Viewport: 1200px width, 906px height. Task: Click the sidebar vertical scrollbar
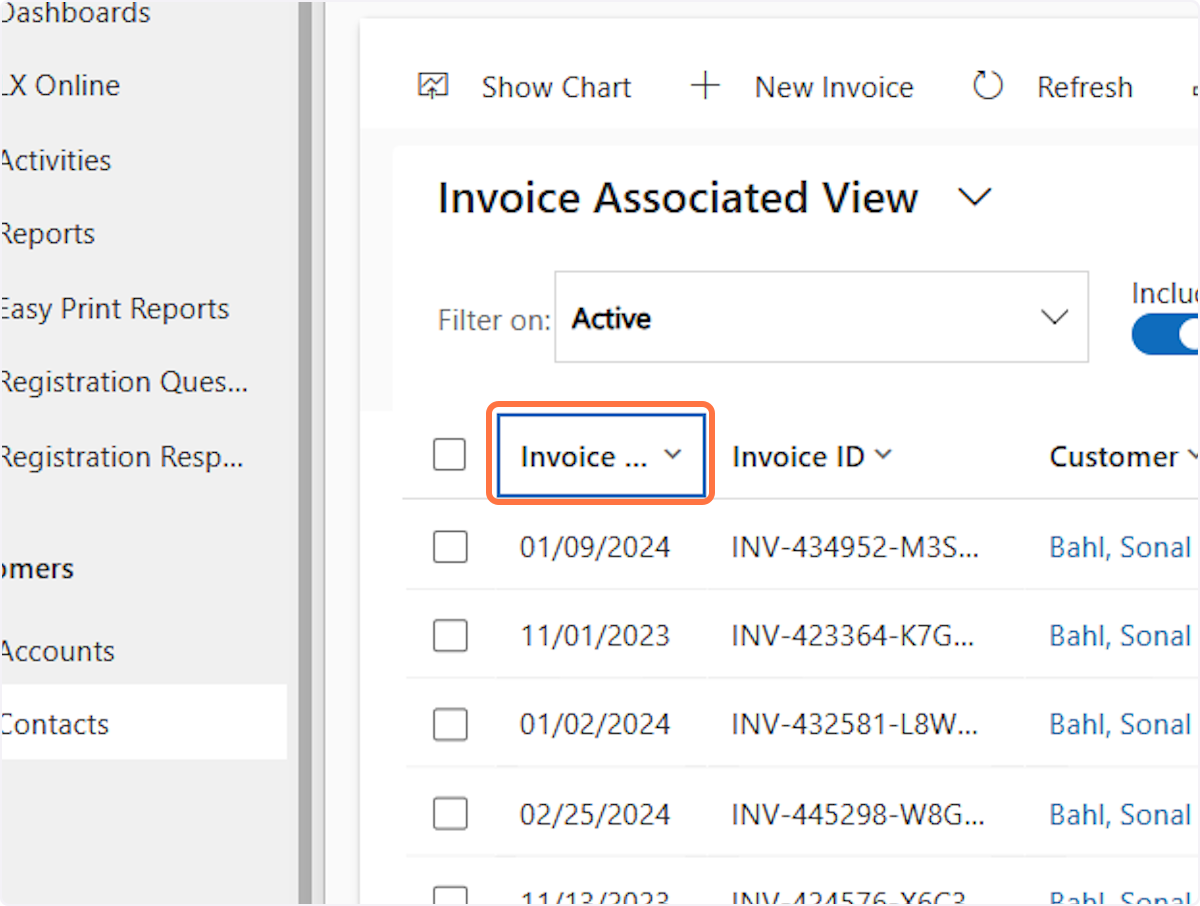coord(305,453)
